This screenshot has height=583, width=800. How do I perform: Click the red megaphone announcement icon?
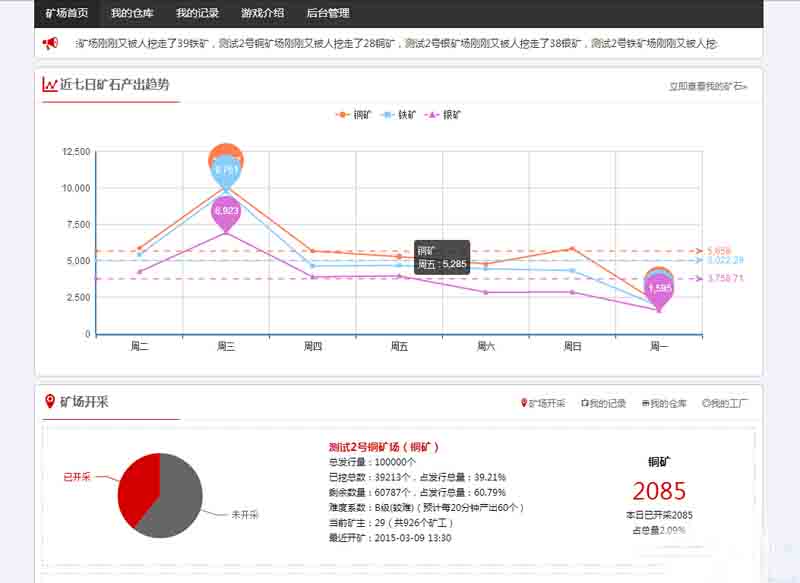pyautogui.click(x=50, y=43)
